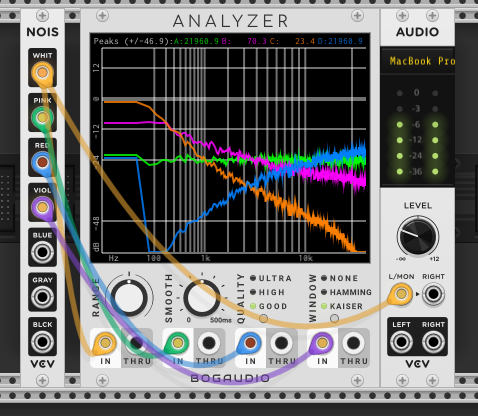Click the RANGE knob on Analyzer
This screenshot has height=416, width=478.
point(129,298)
